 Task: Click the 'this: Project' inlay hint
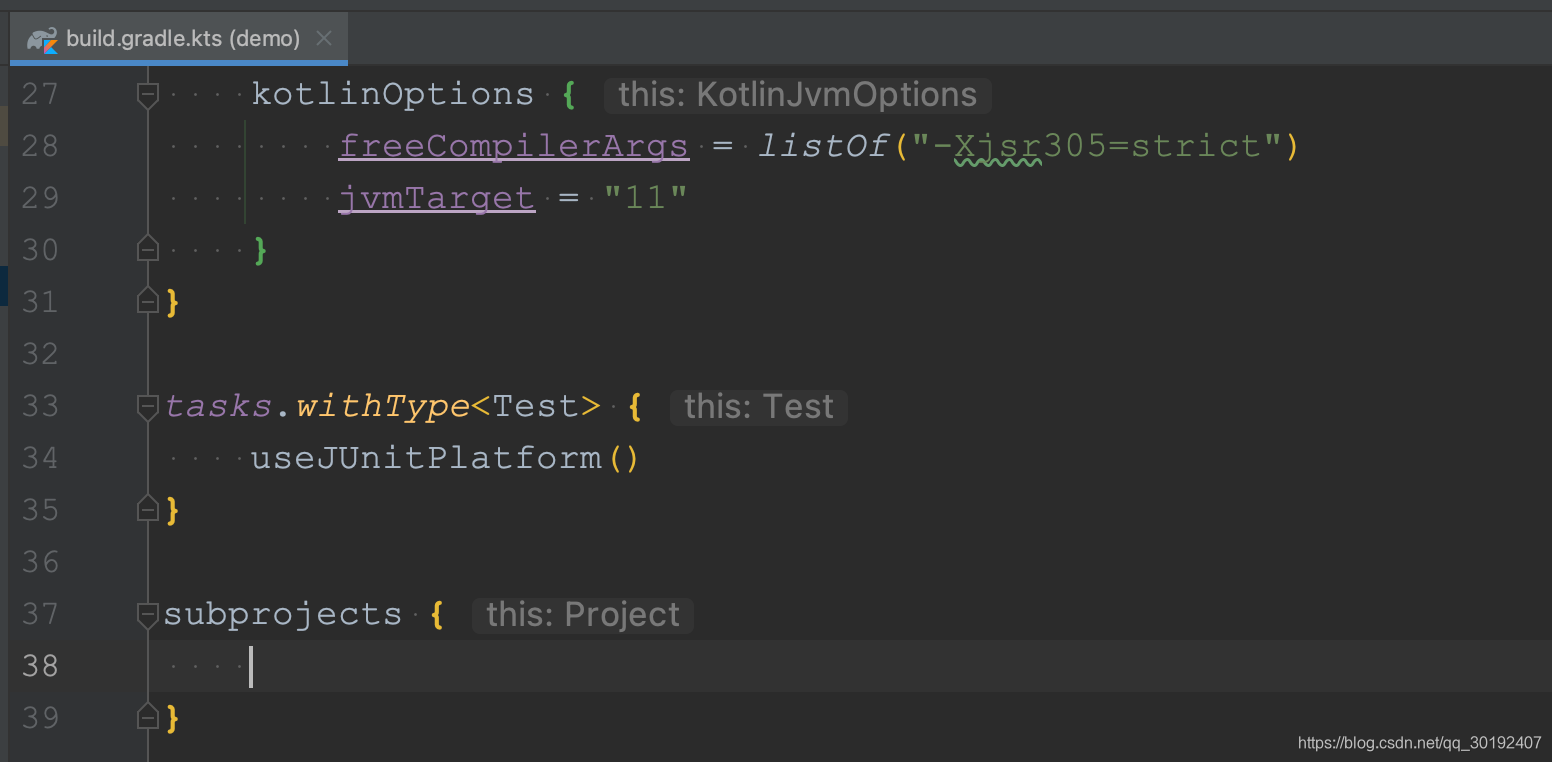[x=583, y=615]
